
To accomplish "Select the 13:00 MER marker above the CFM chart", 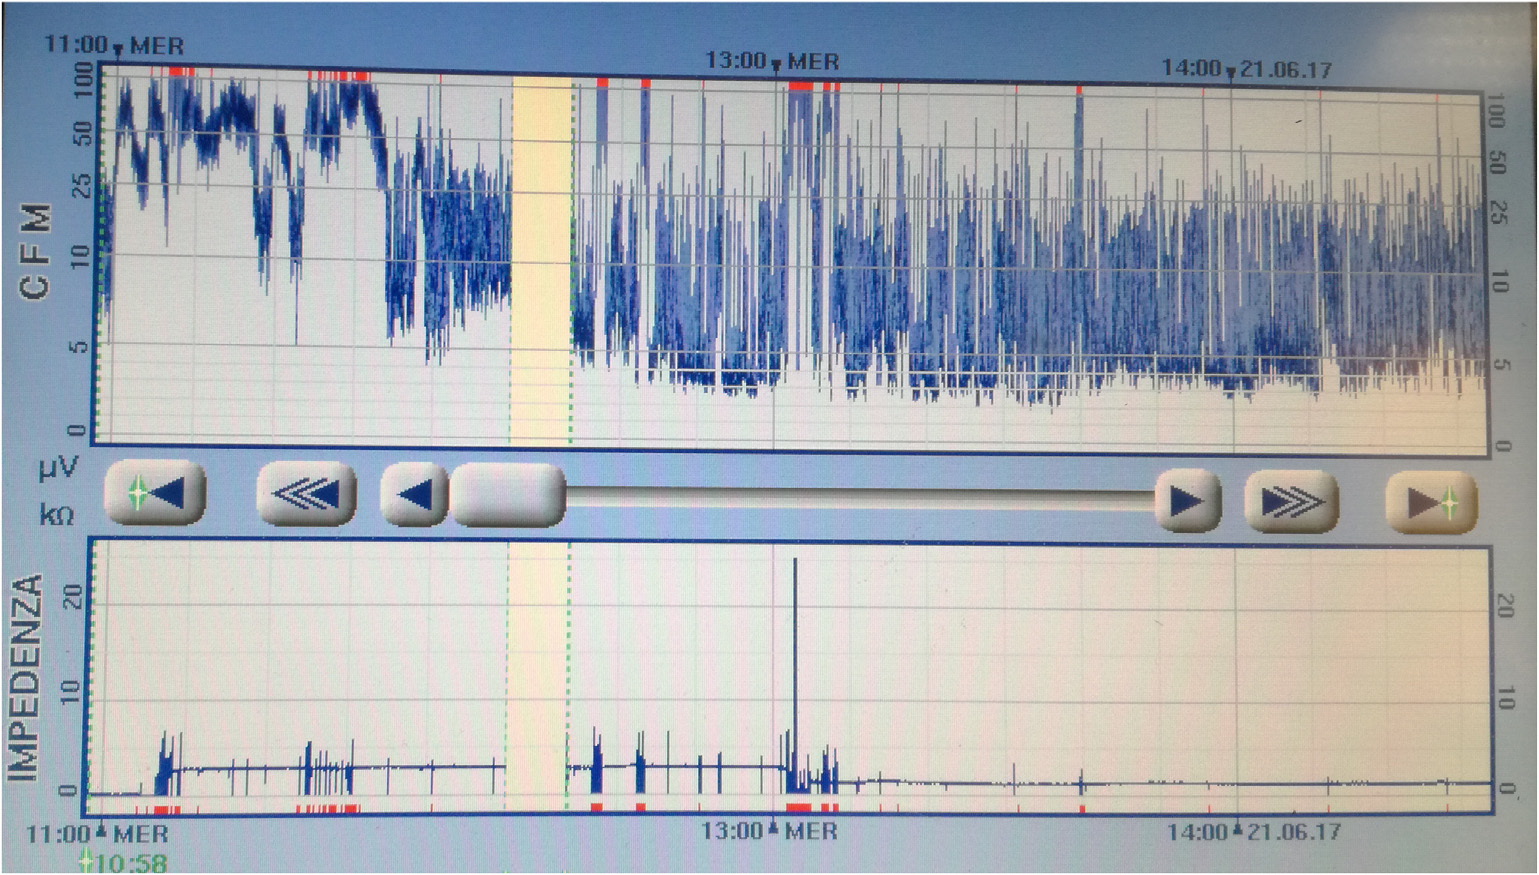I will click(x=772, y=61).
